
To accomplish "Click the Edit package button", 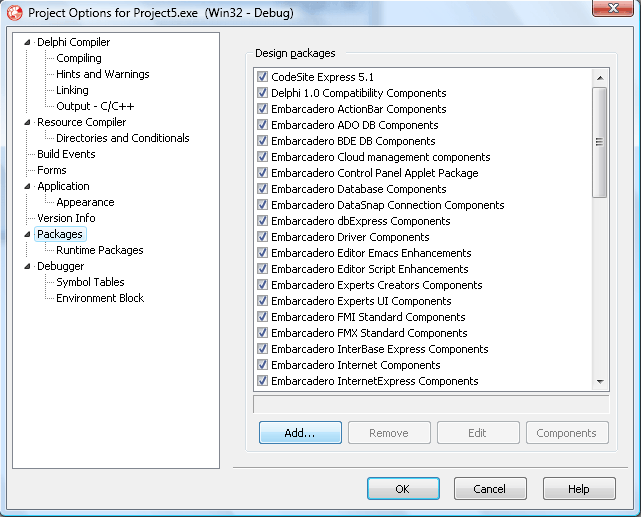I will click(x=478, y=433).
